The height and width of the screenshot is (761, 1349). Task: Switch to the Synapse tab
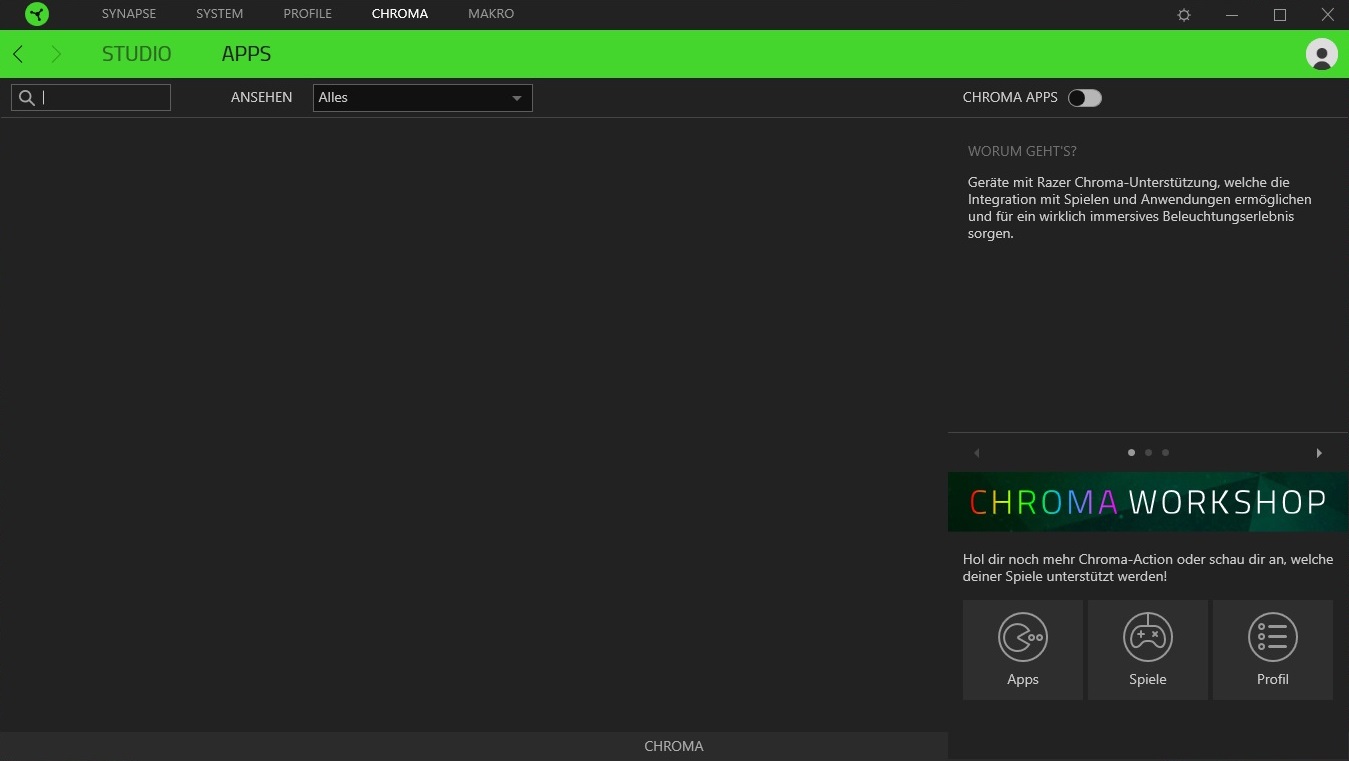(129, 14)
